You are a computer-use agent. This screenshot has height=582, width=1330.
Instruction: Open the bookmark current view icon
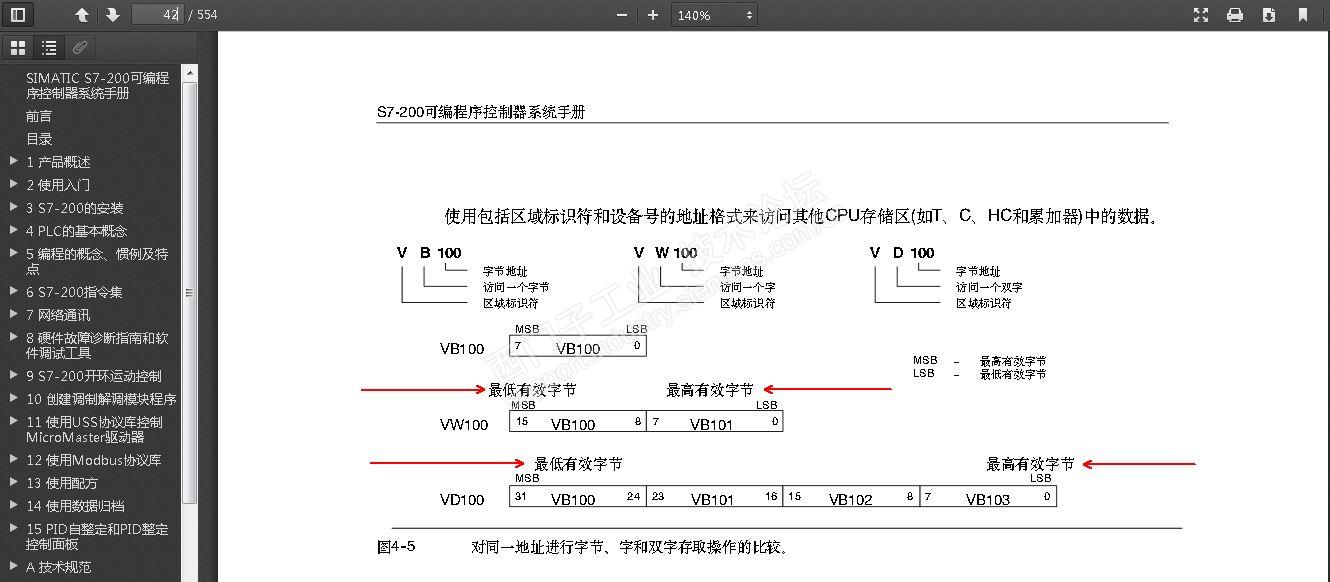(x=1302, y=15)
